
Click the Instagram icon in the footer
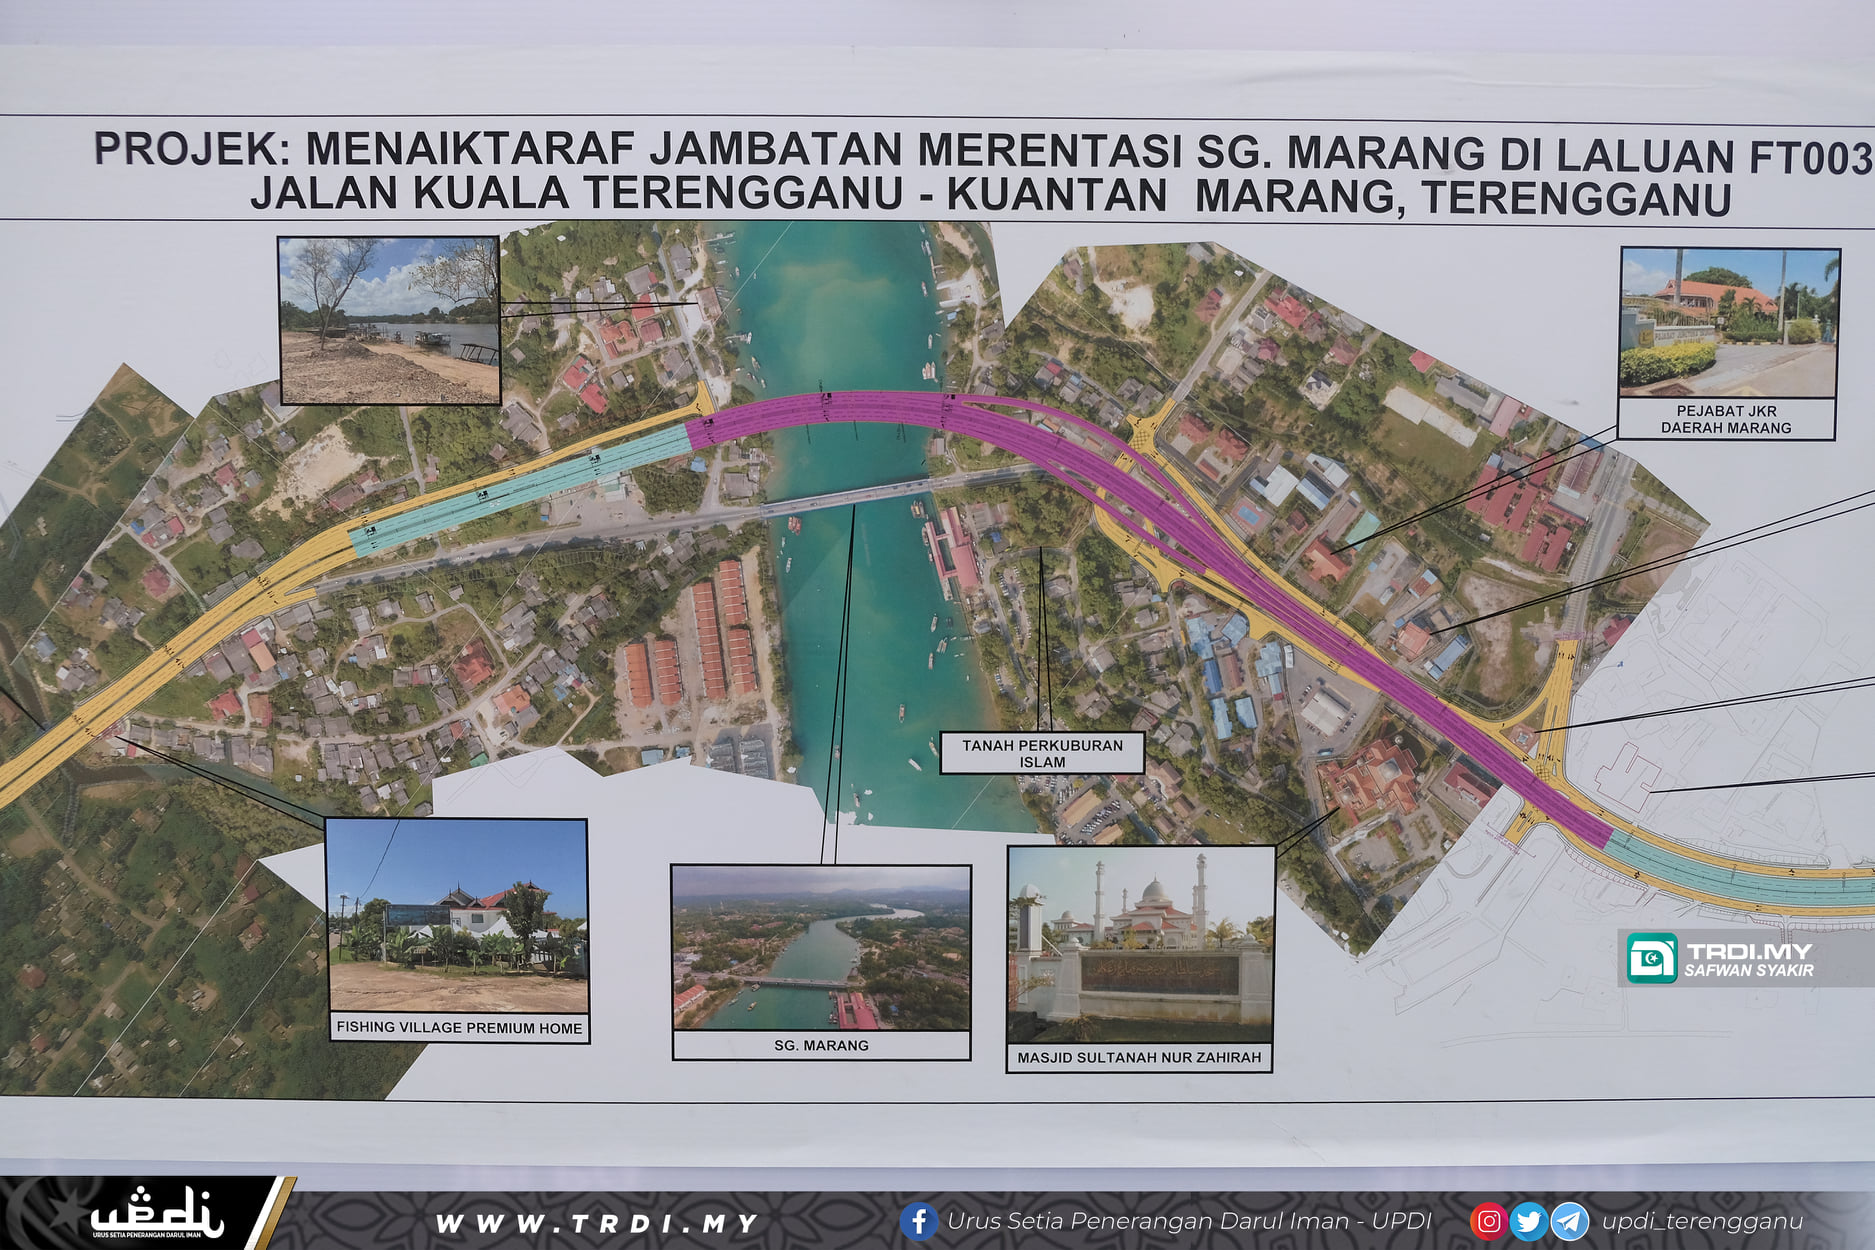(1488, 1221)
